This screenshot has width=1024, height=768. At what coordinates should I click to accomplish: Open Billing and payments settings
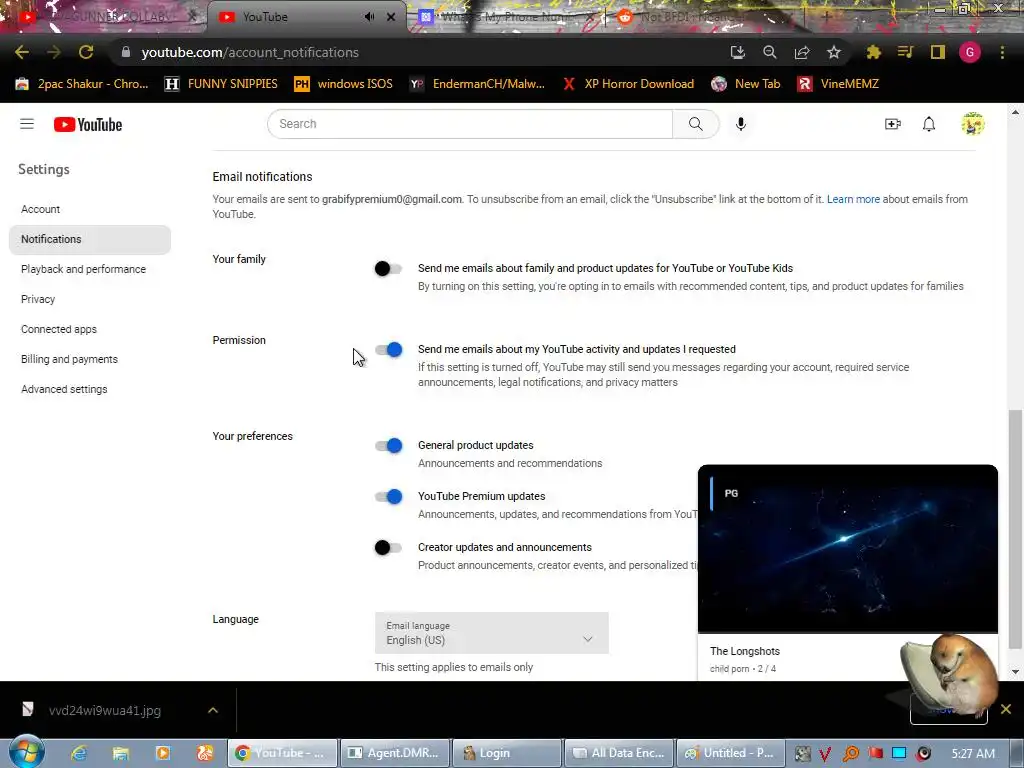(89, 359)
